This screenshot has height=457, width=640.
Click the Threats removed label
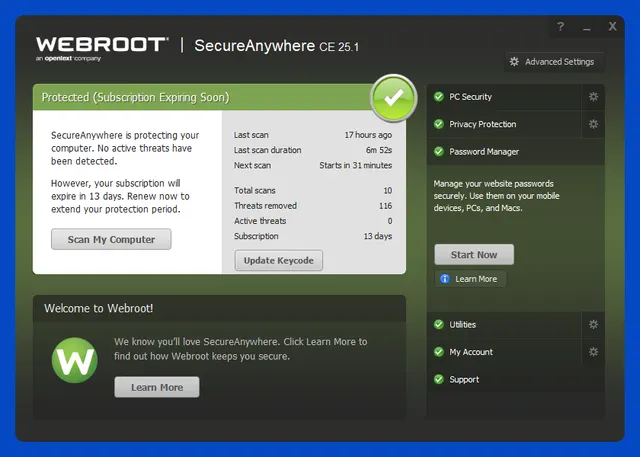[x=265, y=206]
